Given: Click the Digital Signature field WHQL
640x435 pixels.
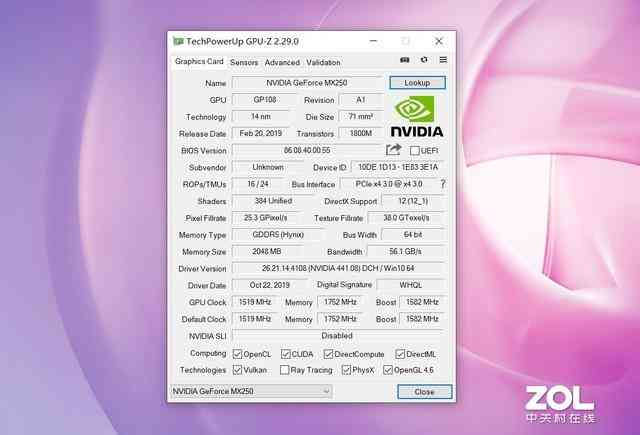Looking at the screenshot, I should pyautogui.click(x=411, y=285).
